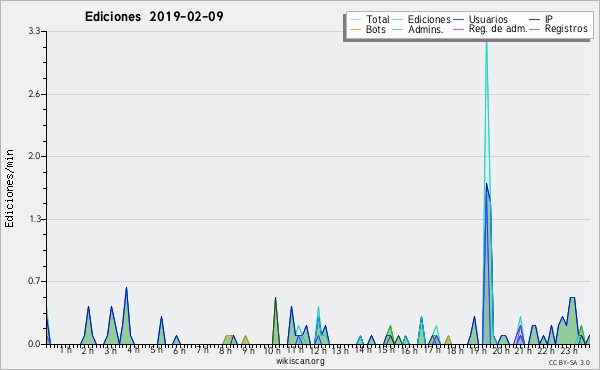
Task: Click the '5 h' x-axis label
Action: (156, 350)
